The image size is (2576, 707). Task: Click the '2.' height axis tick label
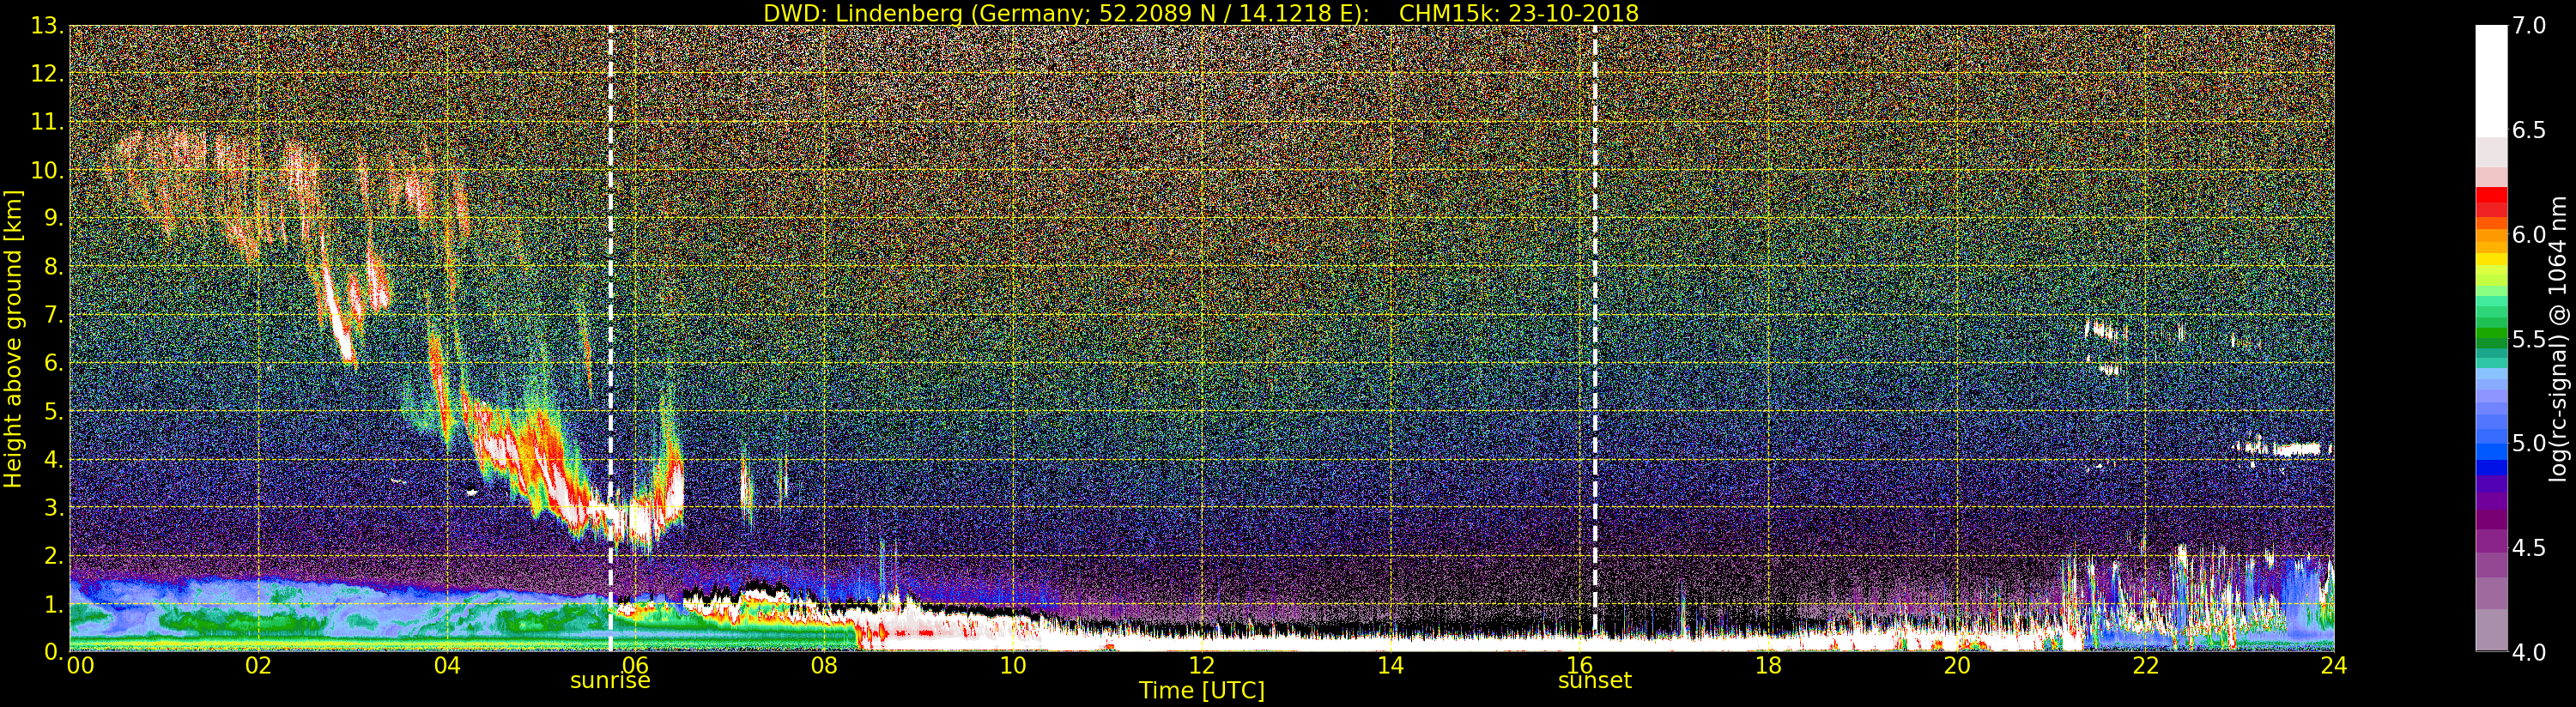tap(53, 555)
